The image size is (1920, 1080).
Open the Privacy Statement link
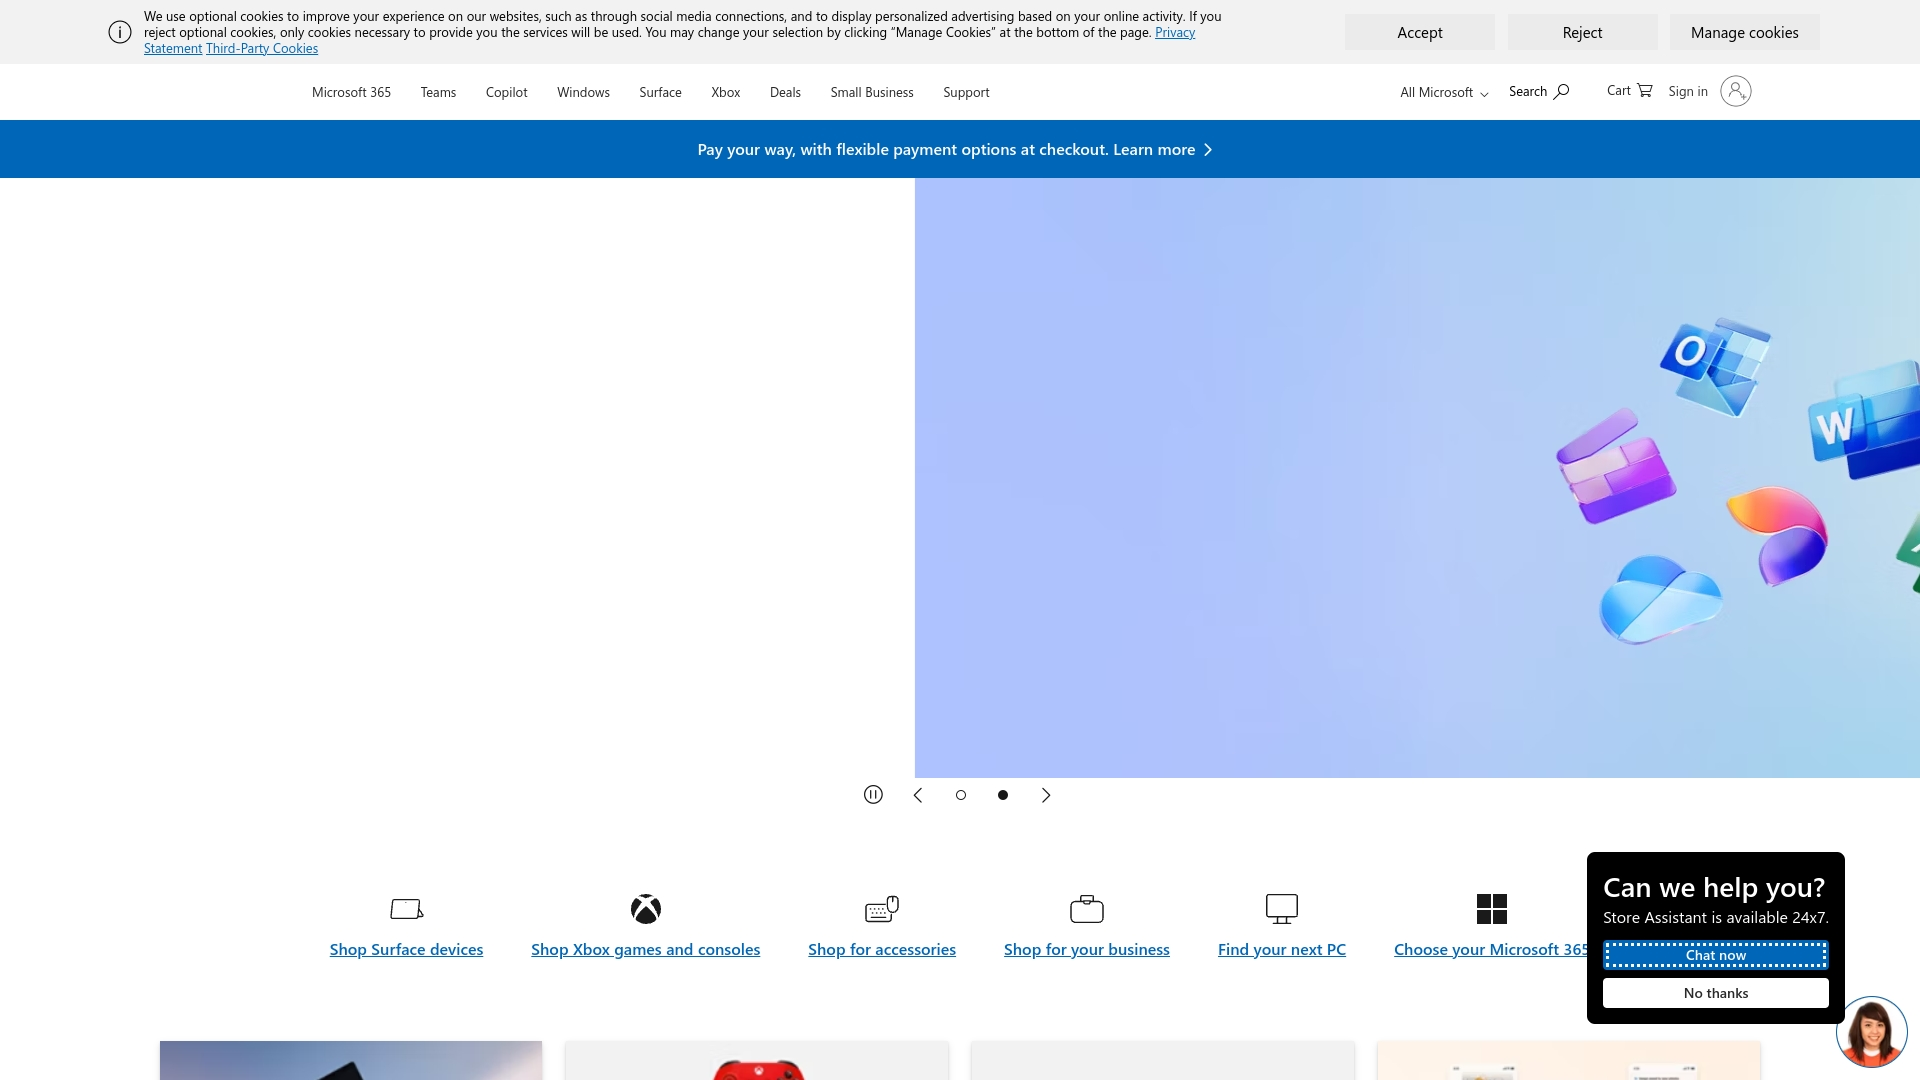[1175, 31]
